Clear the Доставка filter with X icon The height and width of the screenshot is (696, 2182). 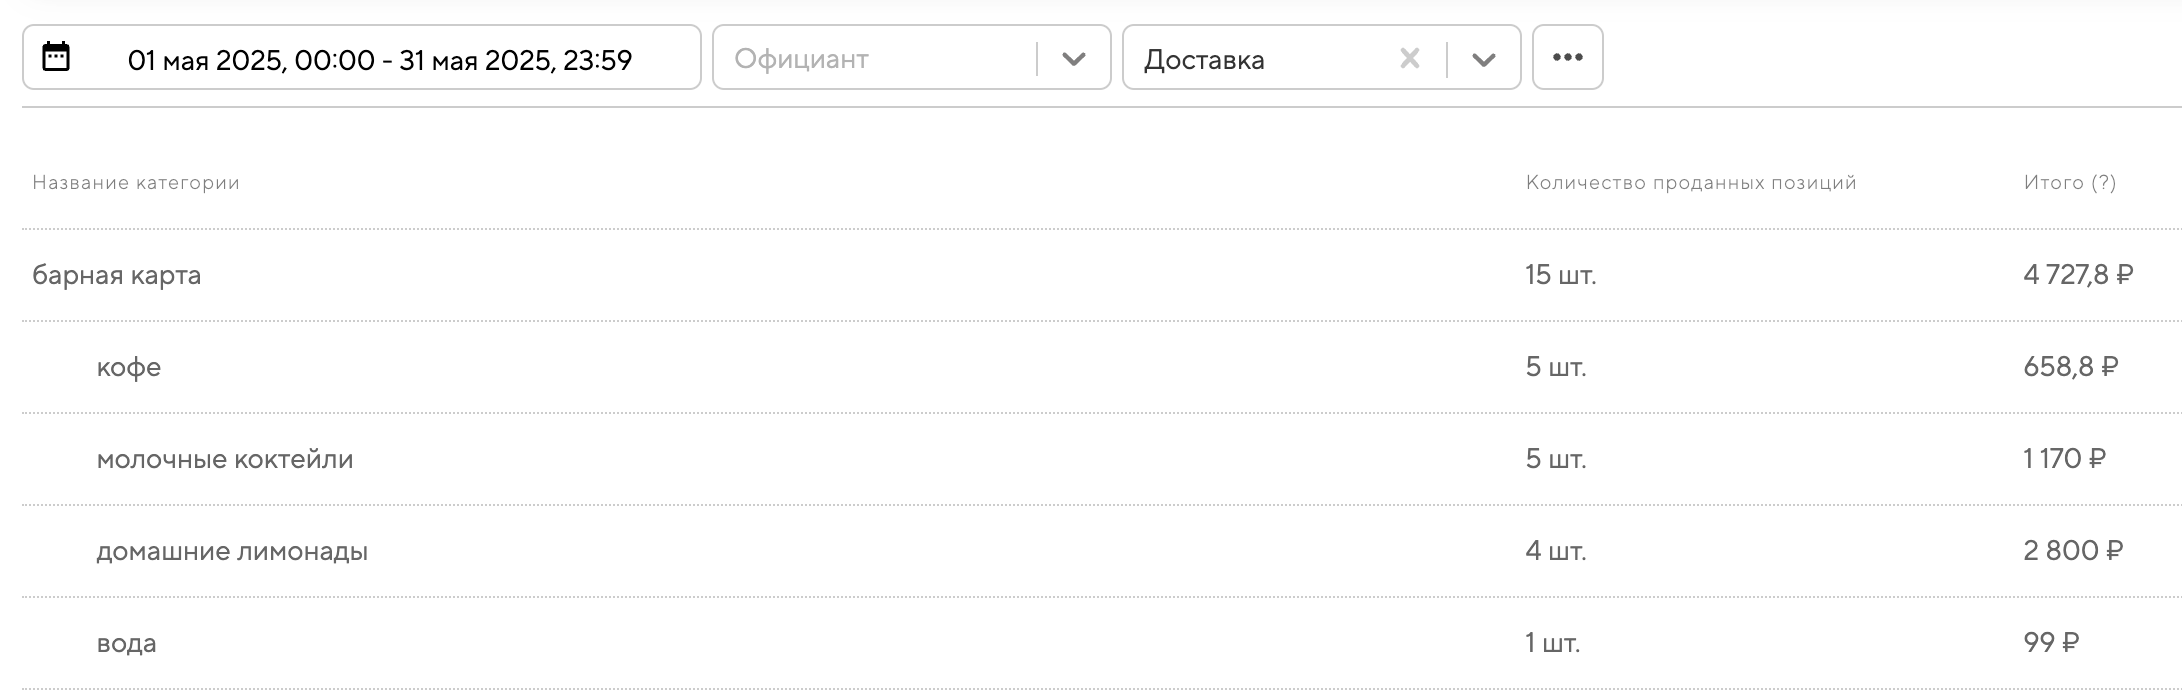click(x=1409, y=59)
